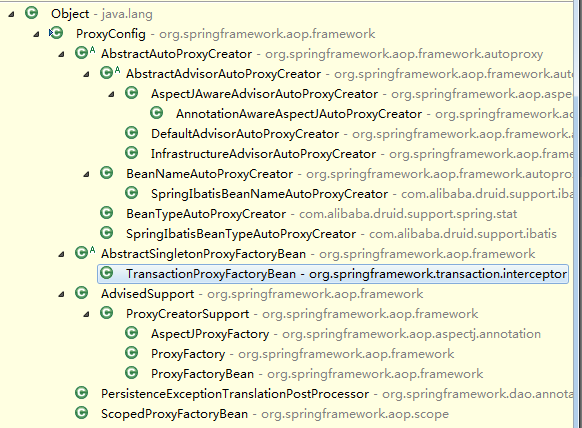This screenshot has width=582, height=428.
Task: Select ProxyConfig in the hierarchy
Action: 111,34
